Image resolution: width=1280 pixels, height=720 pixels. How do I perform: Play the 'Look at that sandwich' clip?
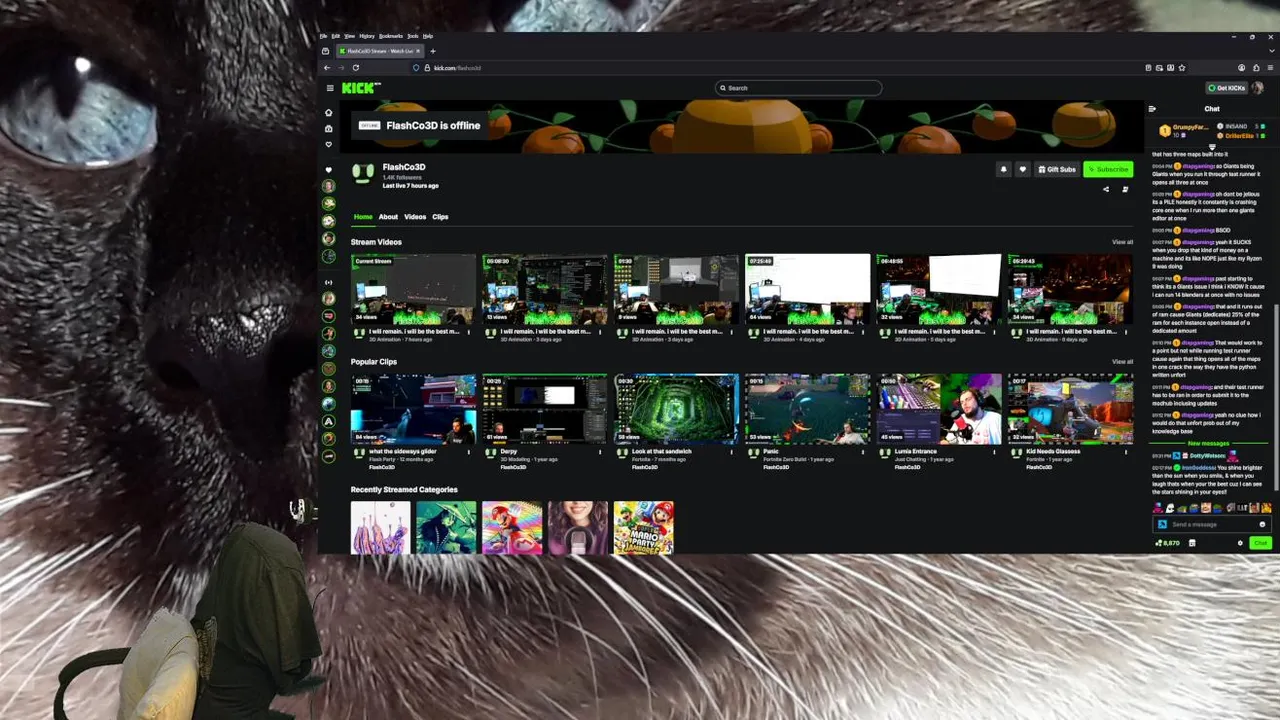pos(676,409)
